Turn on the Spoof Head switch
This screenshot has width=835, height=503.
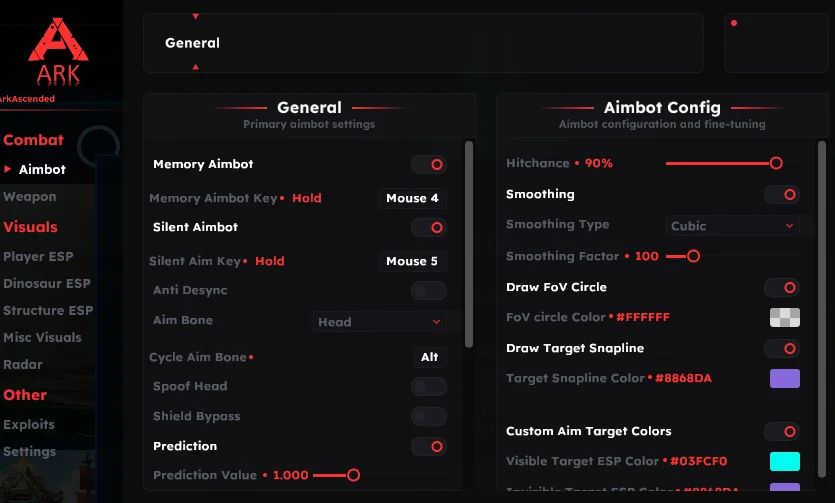(429, 386)
